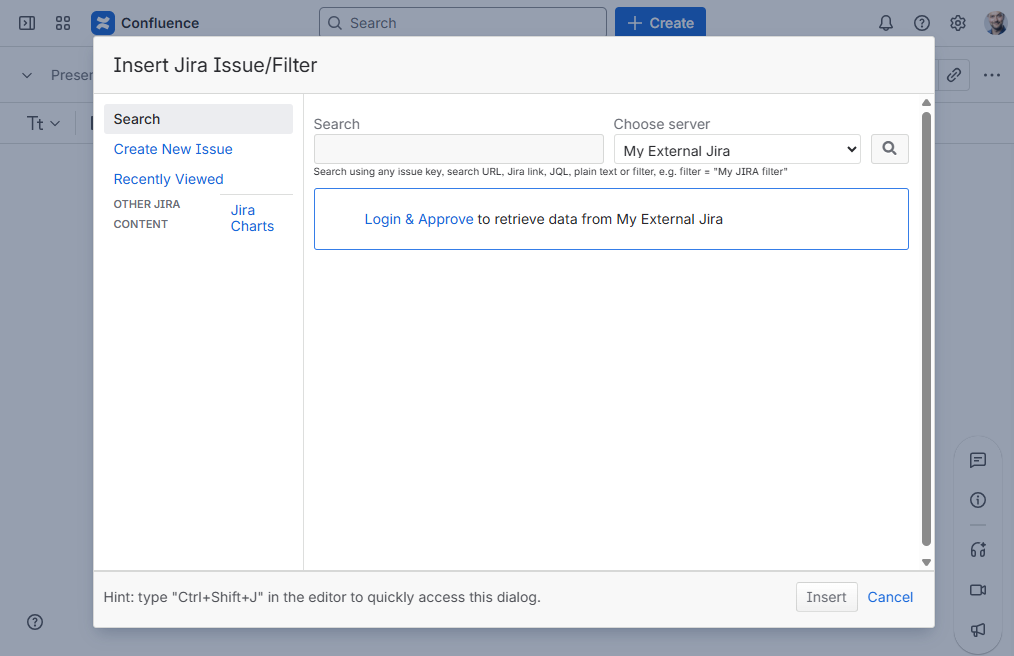This screenshot has width=1014, height=656.
Task: Open Jira Charts link
Action: pos(252,218)
